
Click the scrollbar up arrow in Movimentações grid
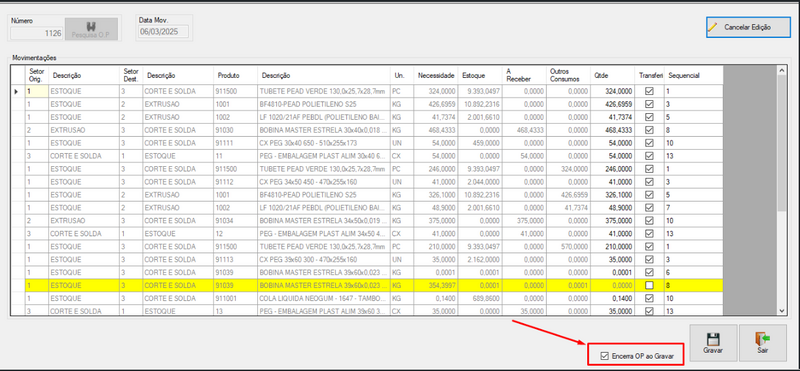(x=782, y=70)
